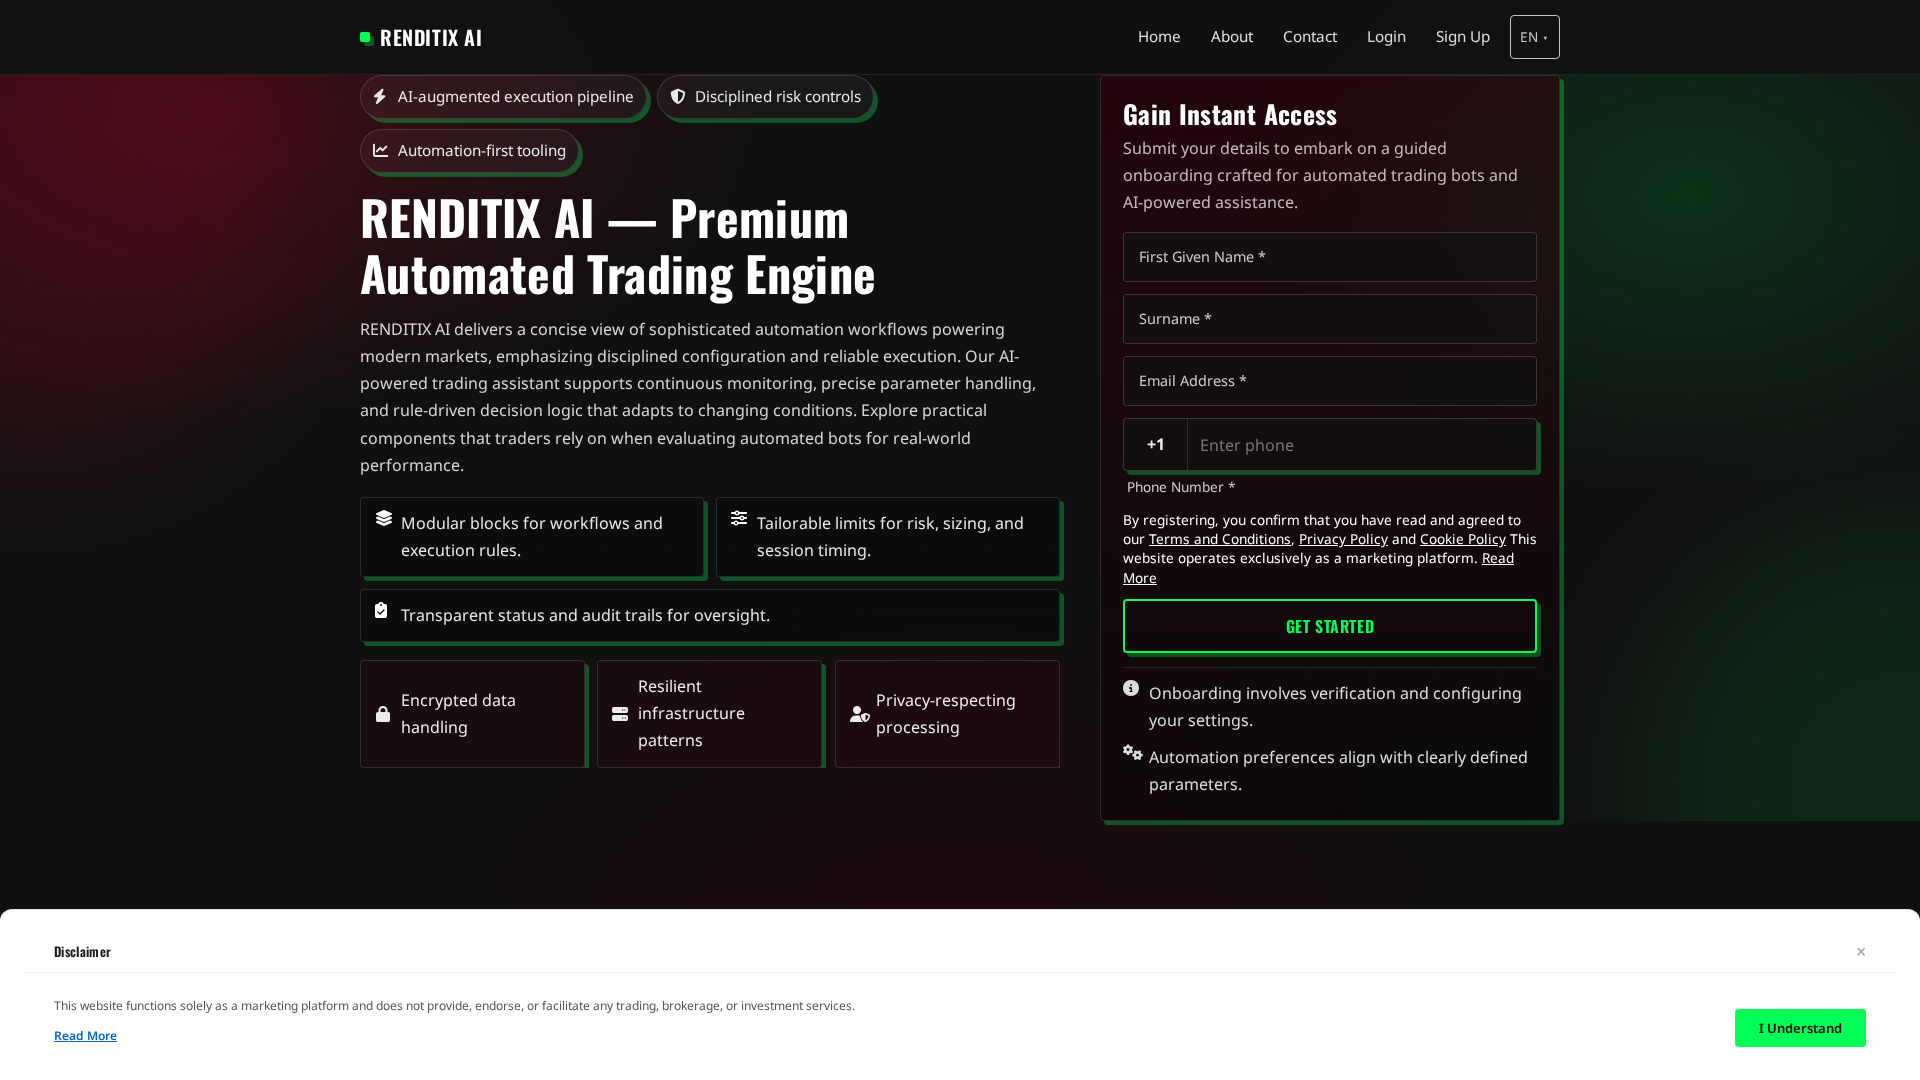
Task: Click the chart icon on Automation-first tooling badge
Action: 380,150
